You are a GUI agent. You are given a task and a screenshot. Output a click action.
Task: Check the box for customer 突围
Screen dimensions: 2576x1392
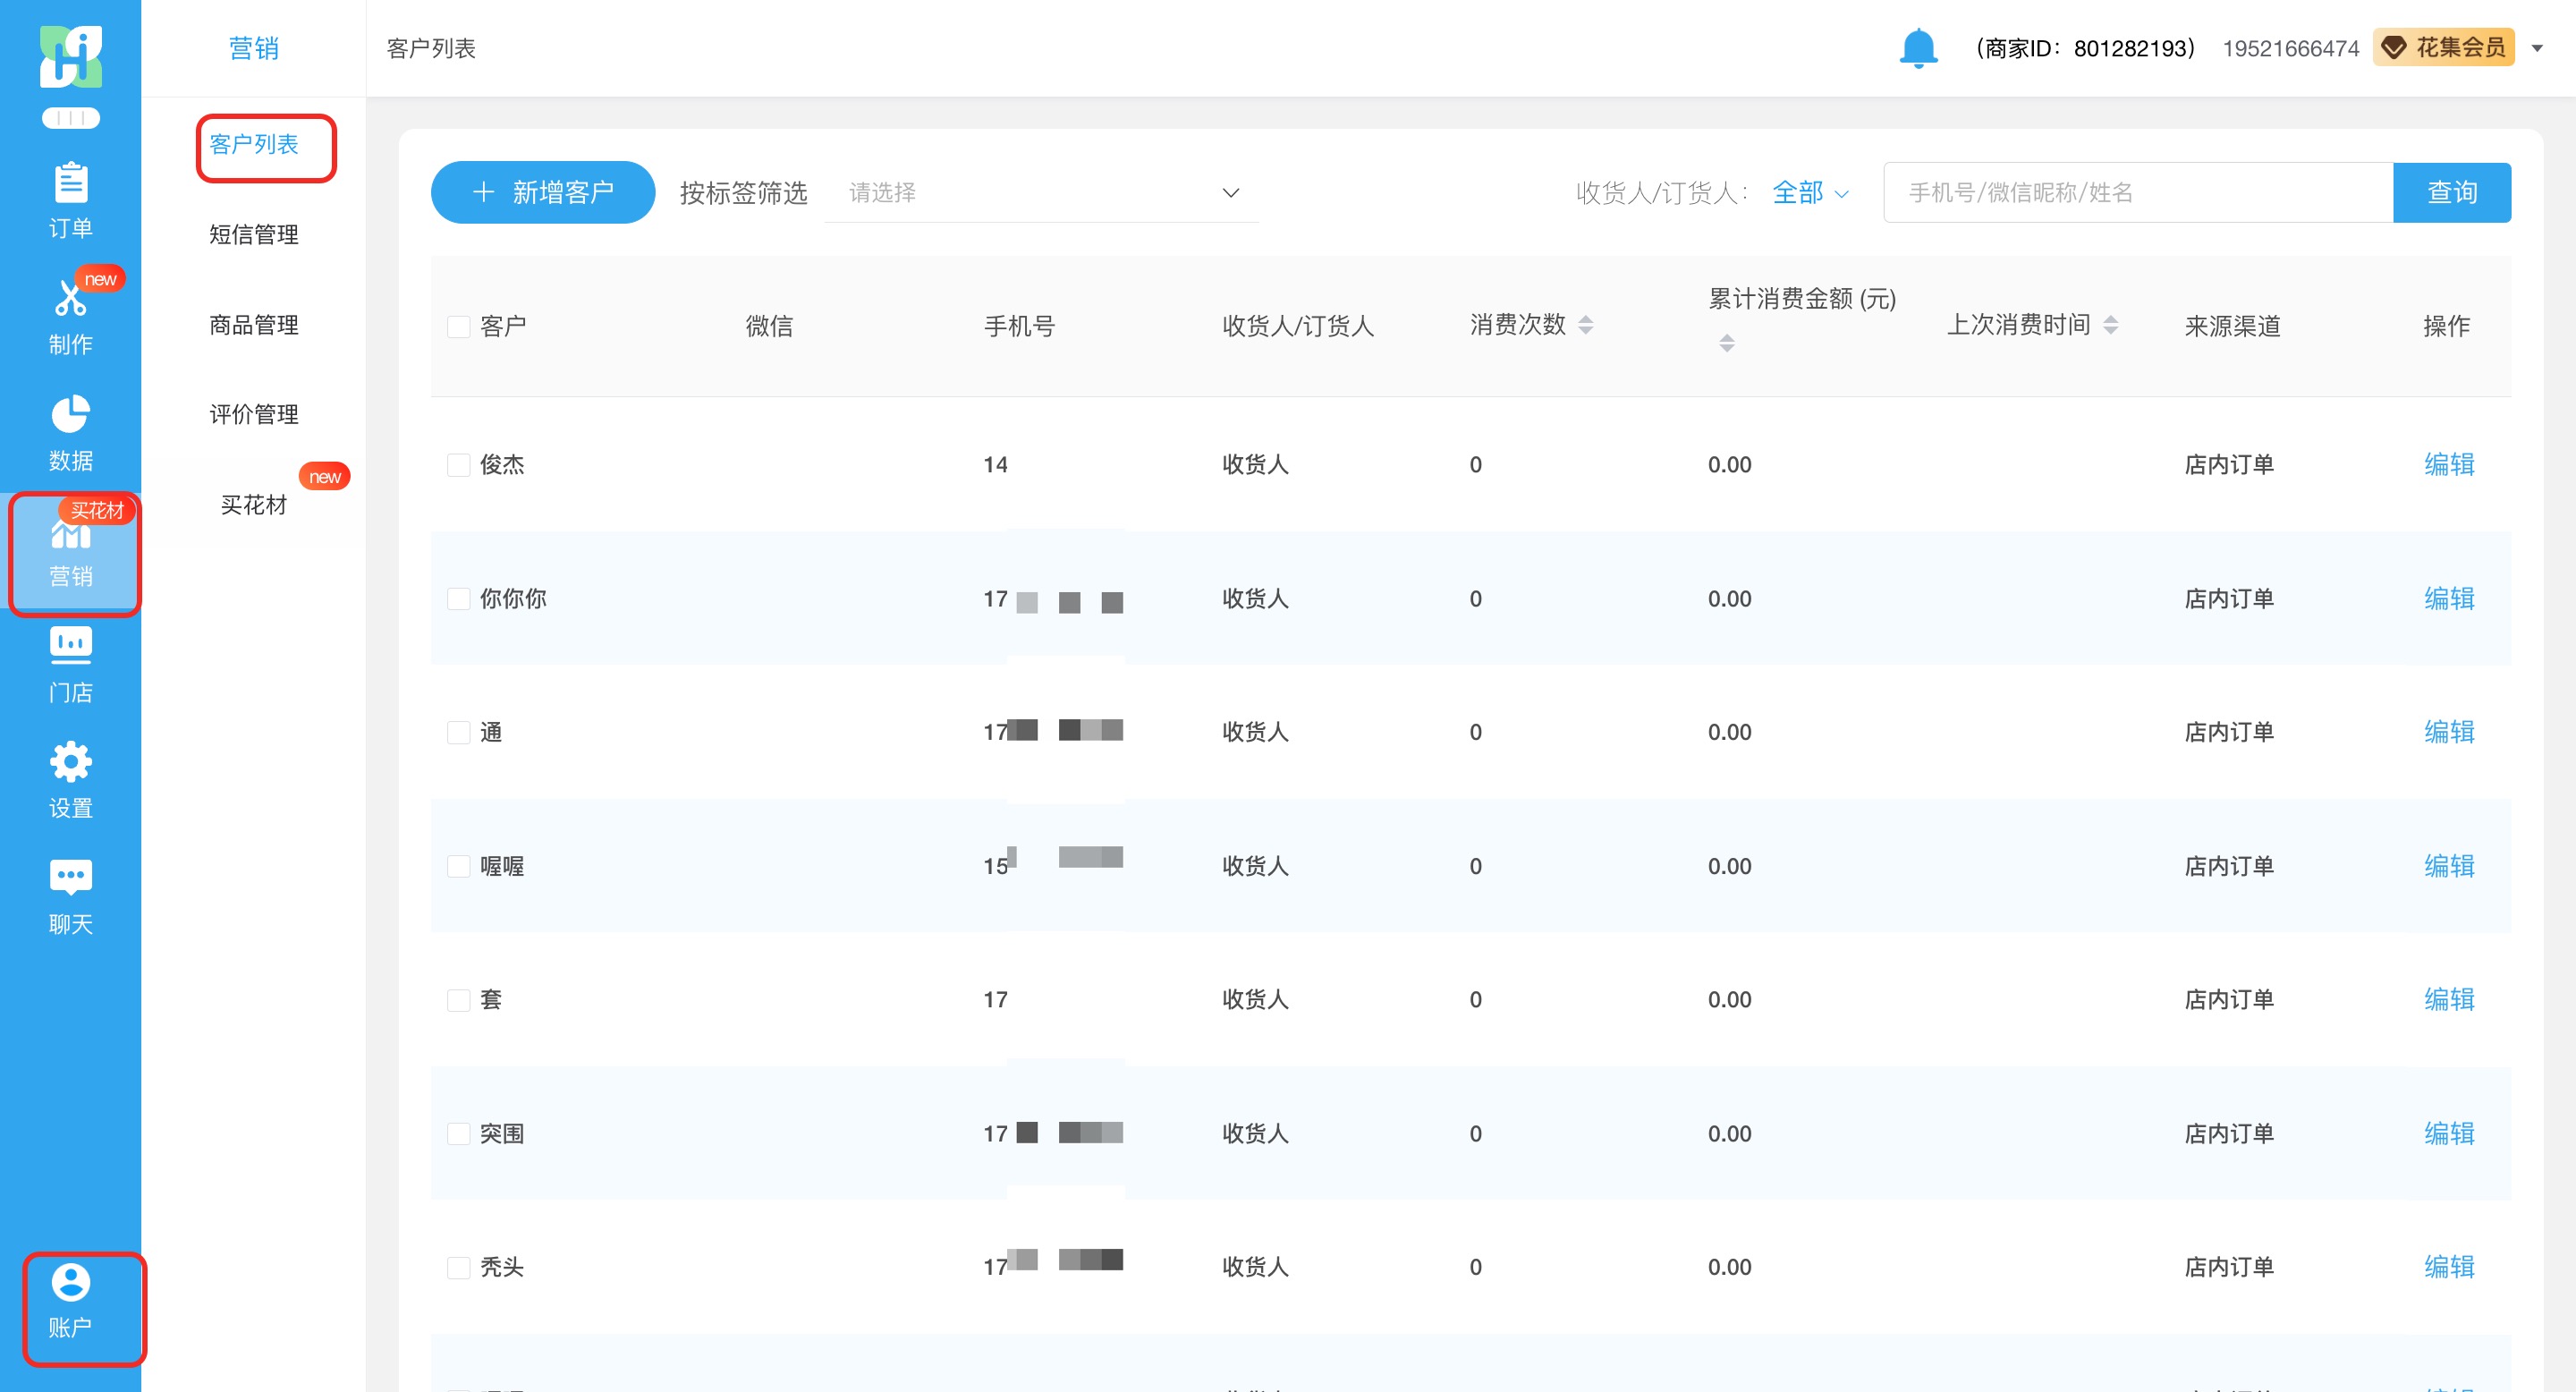click(458, 1134)
